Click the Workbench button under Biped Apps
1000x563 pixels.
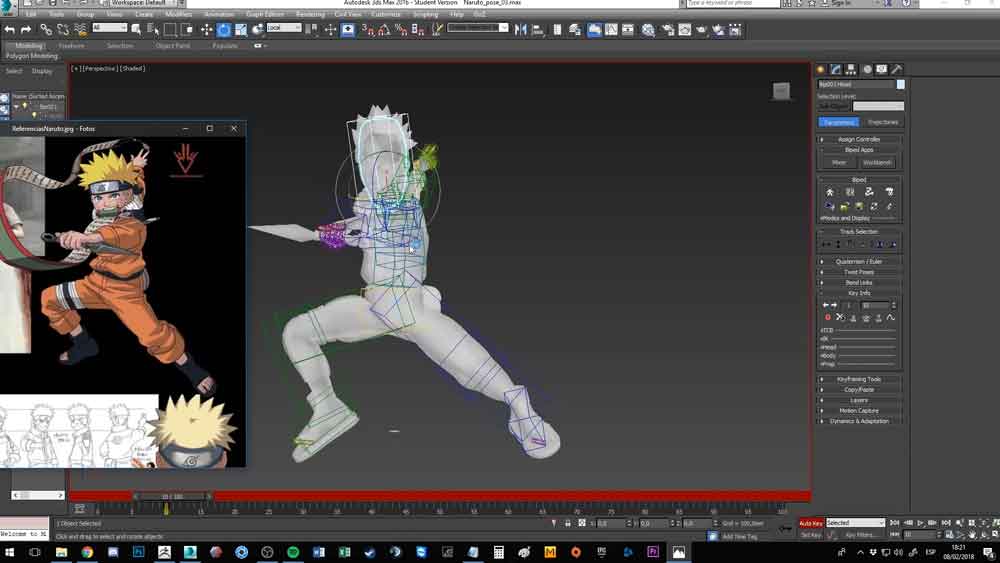878,163
